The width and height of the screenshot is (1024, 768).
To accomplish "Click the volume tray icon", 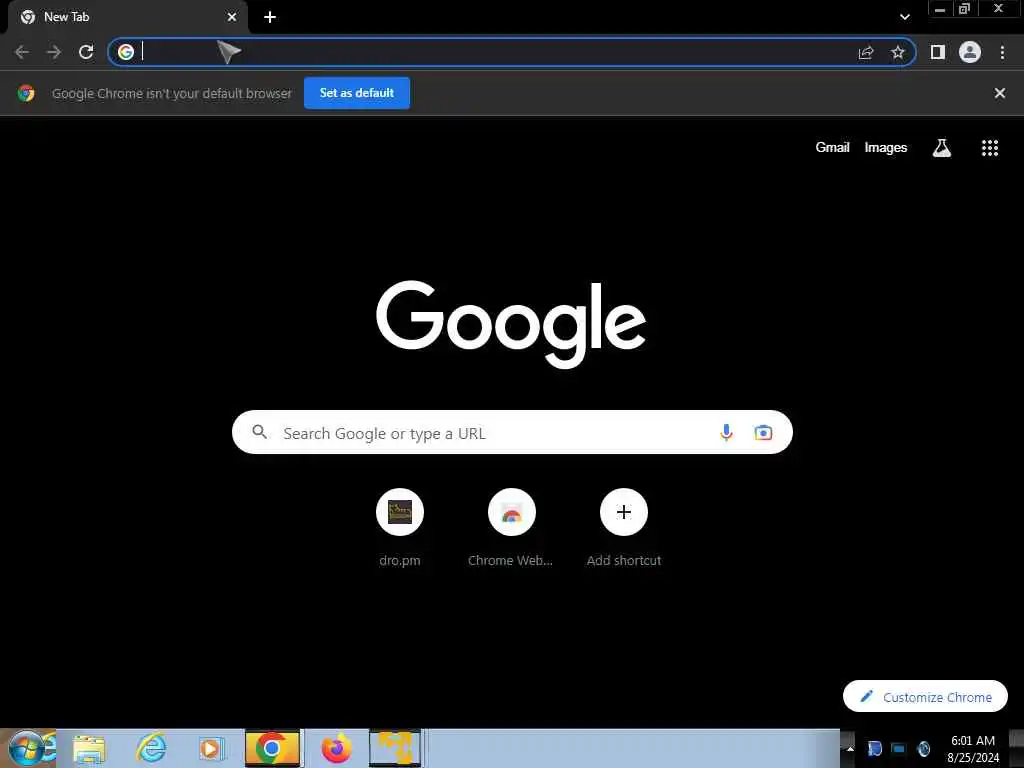I will (923, 748).
